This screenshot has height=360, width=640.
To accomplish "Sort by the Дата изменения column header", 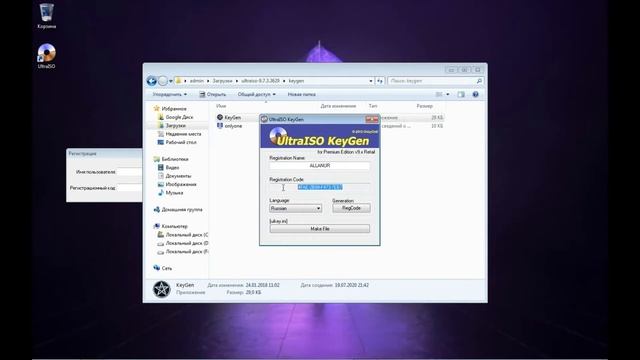I will (338, 106).
